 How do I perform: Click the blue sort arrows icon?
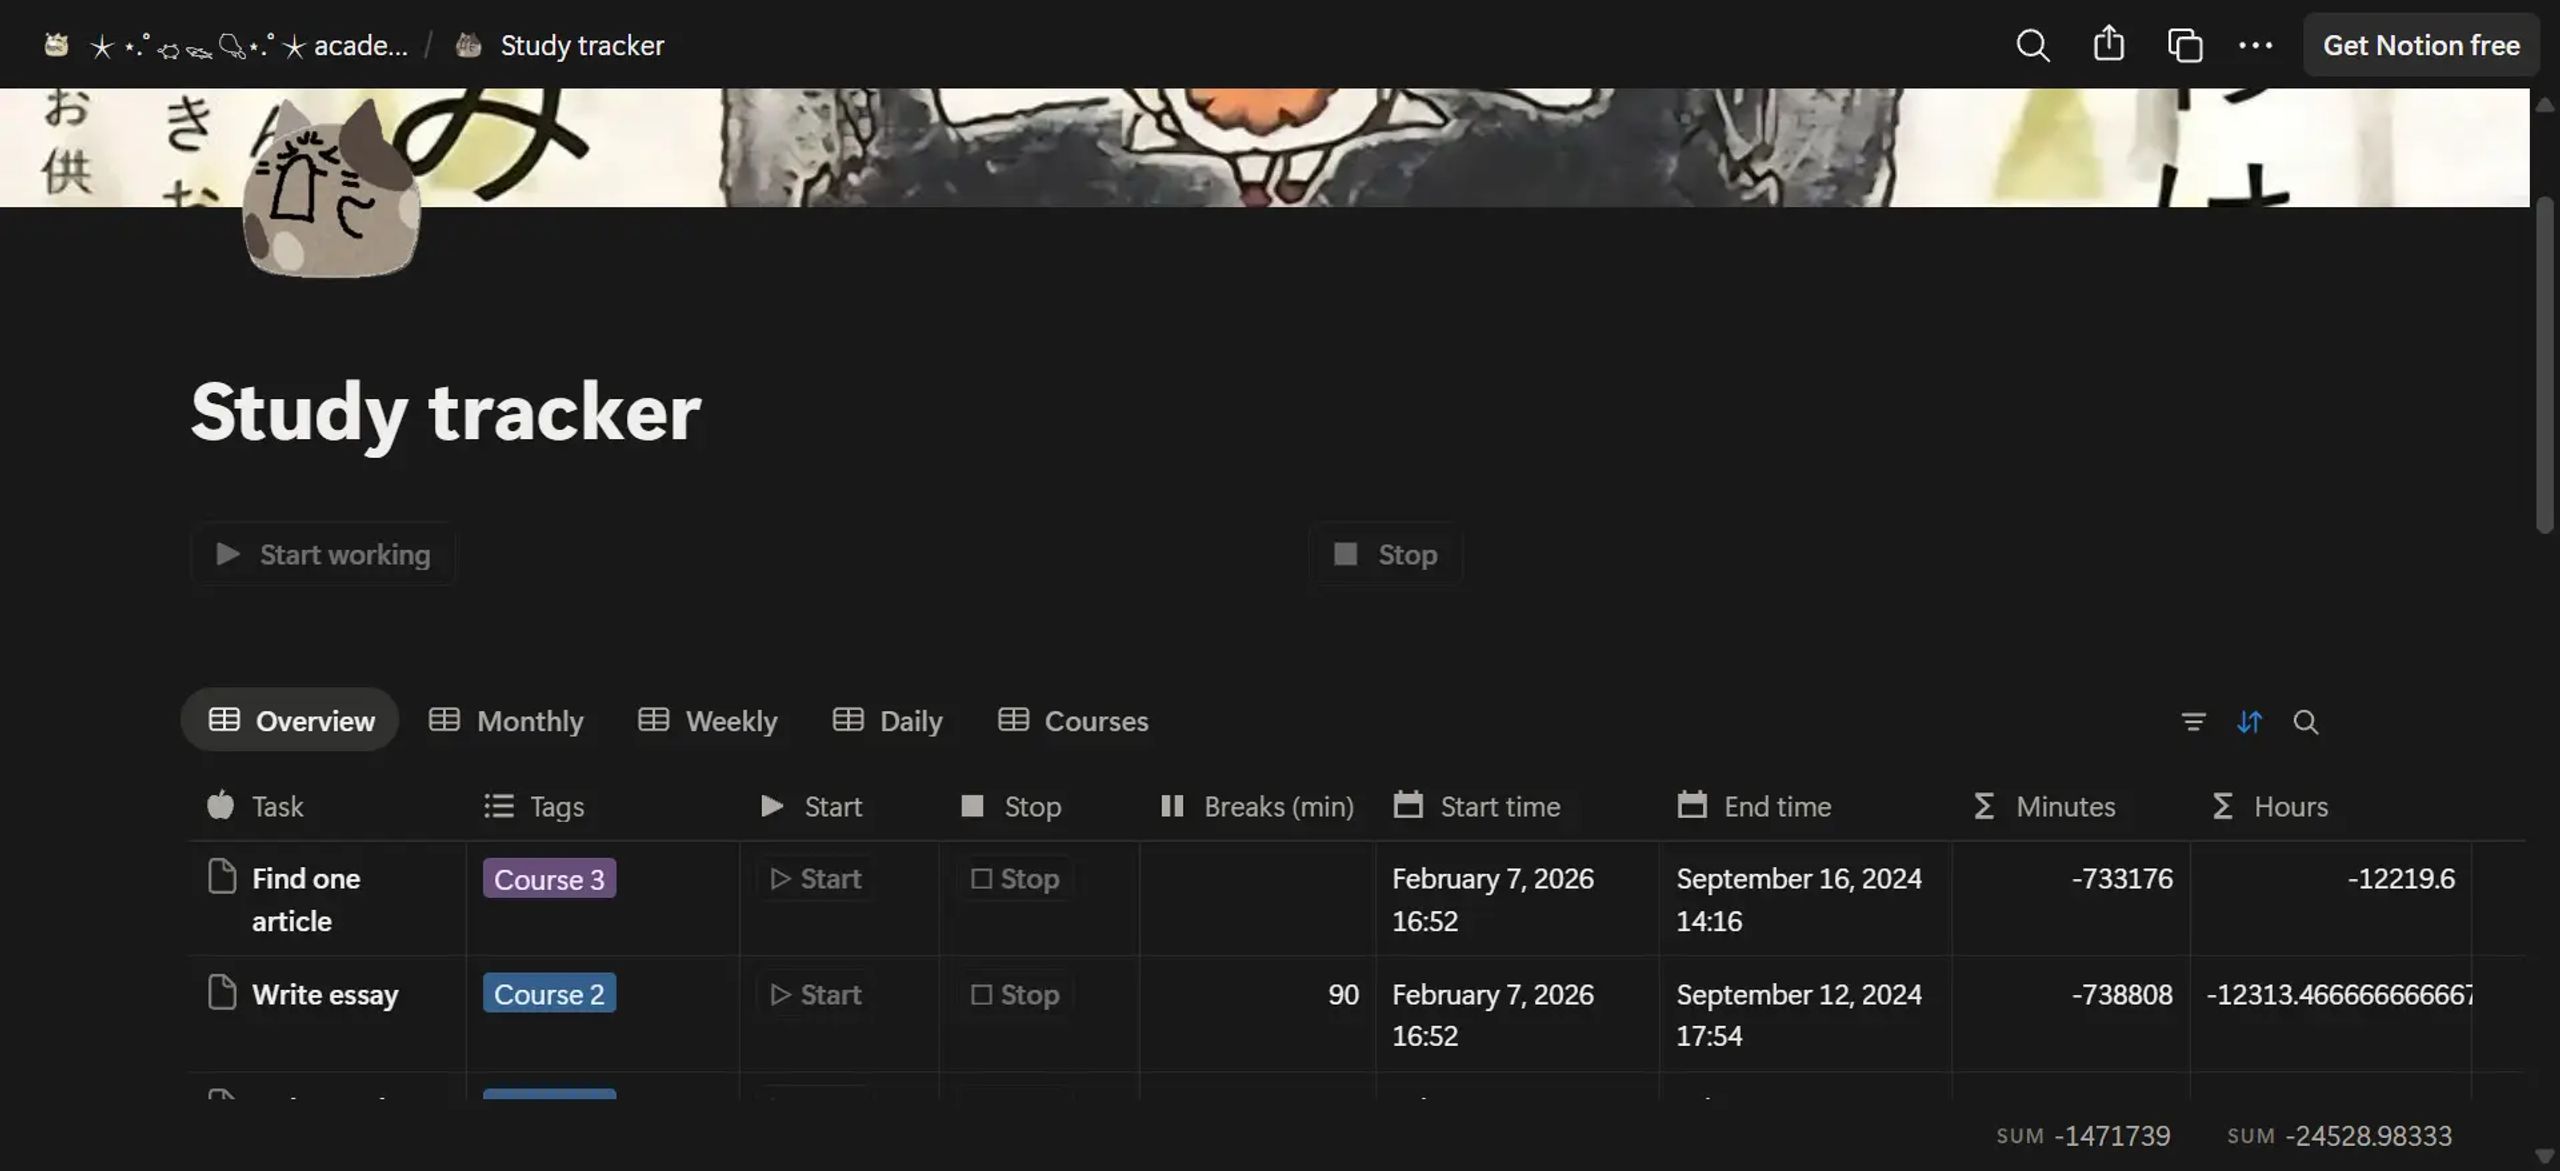tap(2249, 721)
